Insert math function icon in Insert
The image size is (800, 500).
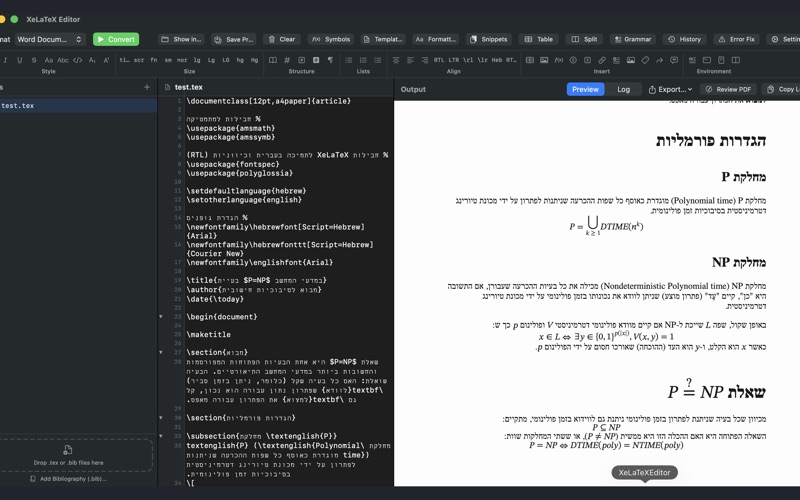click(559, 60)
